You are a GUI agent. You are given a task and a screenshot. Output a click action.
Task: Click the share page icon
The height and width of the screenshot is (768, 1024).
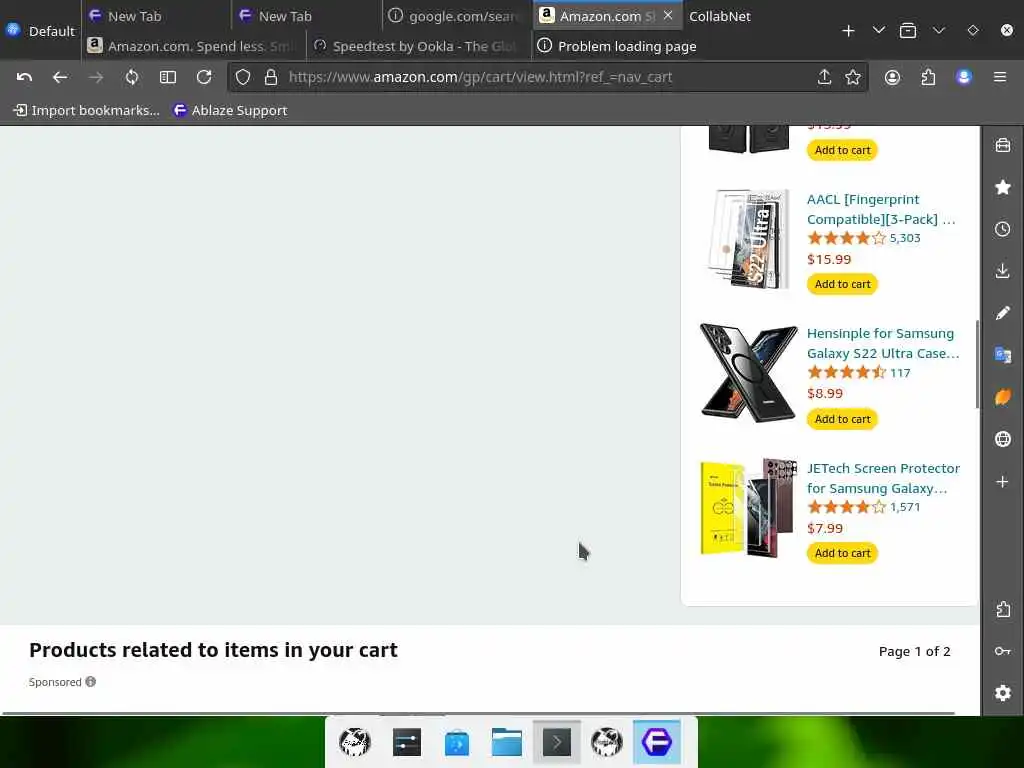coord(824,77)
